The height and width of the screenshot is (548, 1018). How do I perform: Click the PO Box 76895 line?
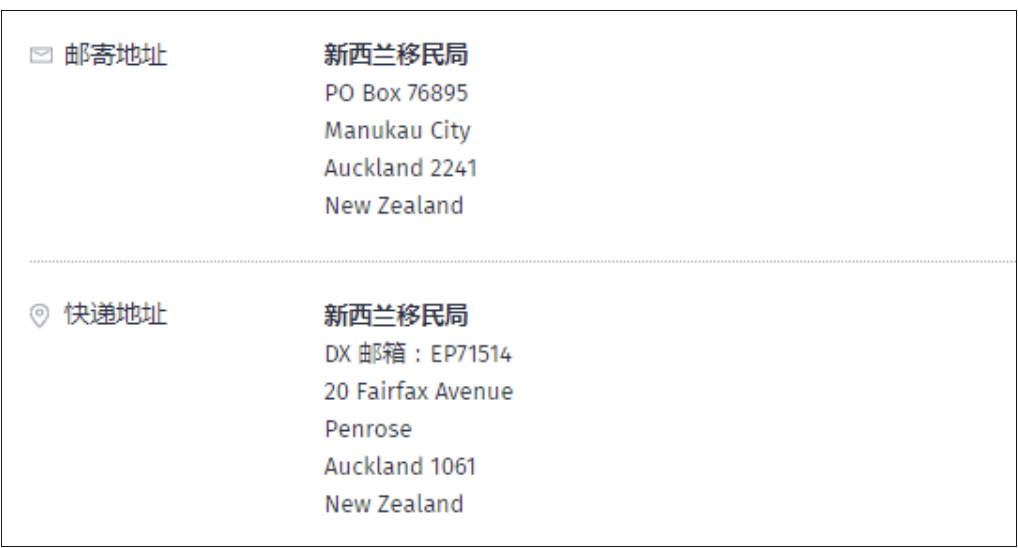pyautogui.click(x=396, y=93)
